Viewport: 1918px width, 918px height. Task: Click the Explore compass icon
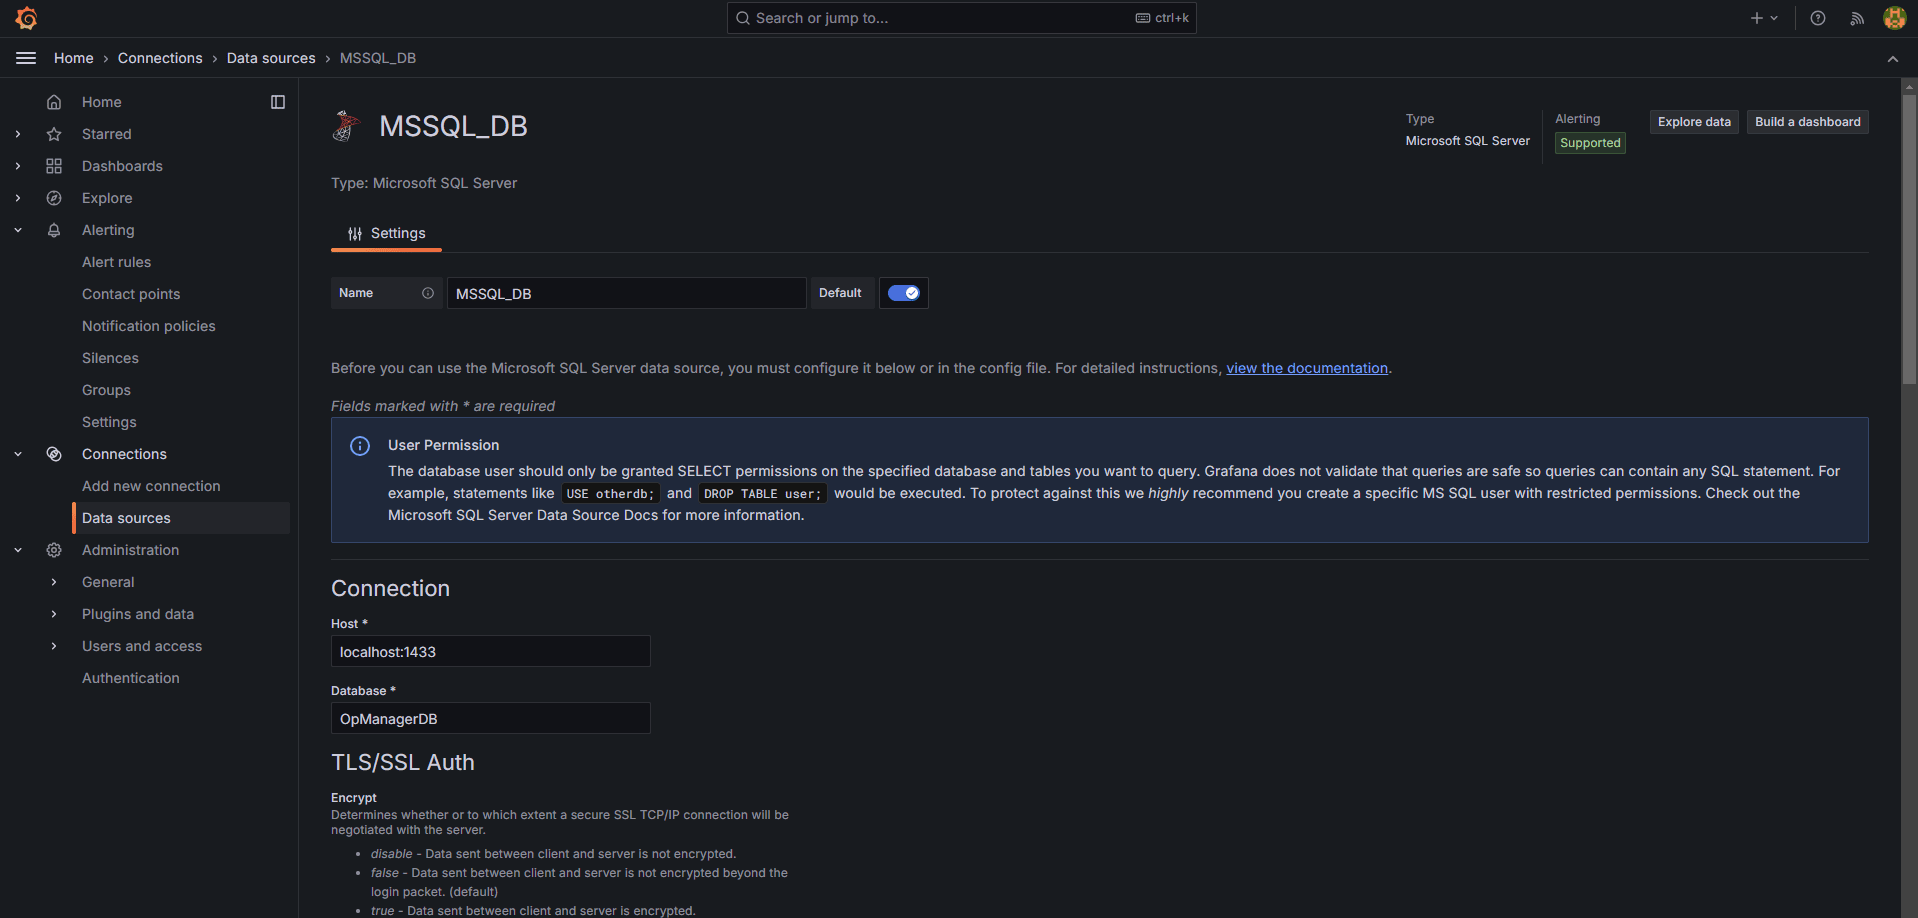coord(54,198)
